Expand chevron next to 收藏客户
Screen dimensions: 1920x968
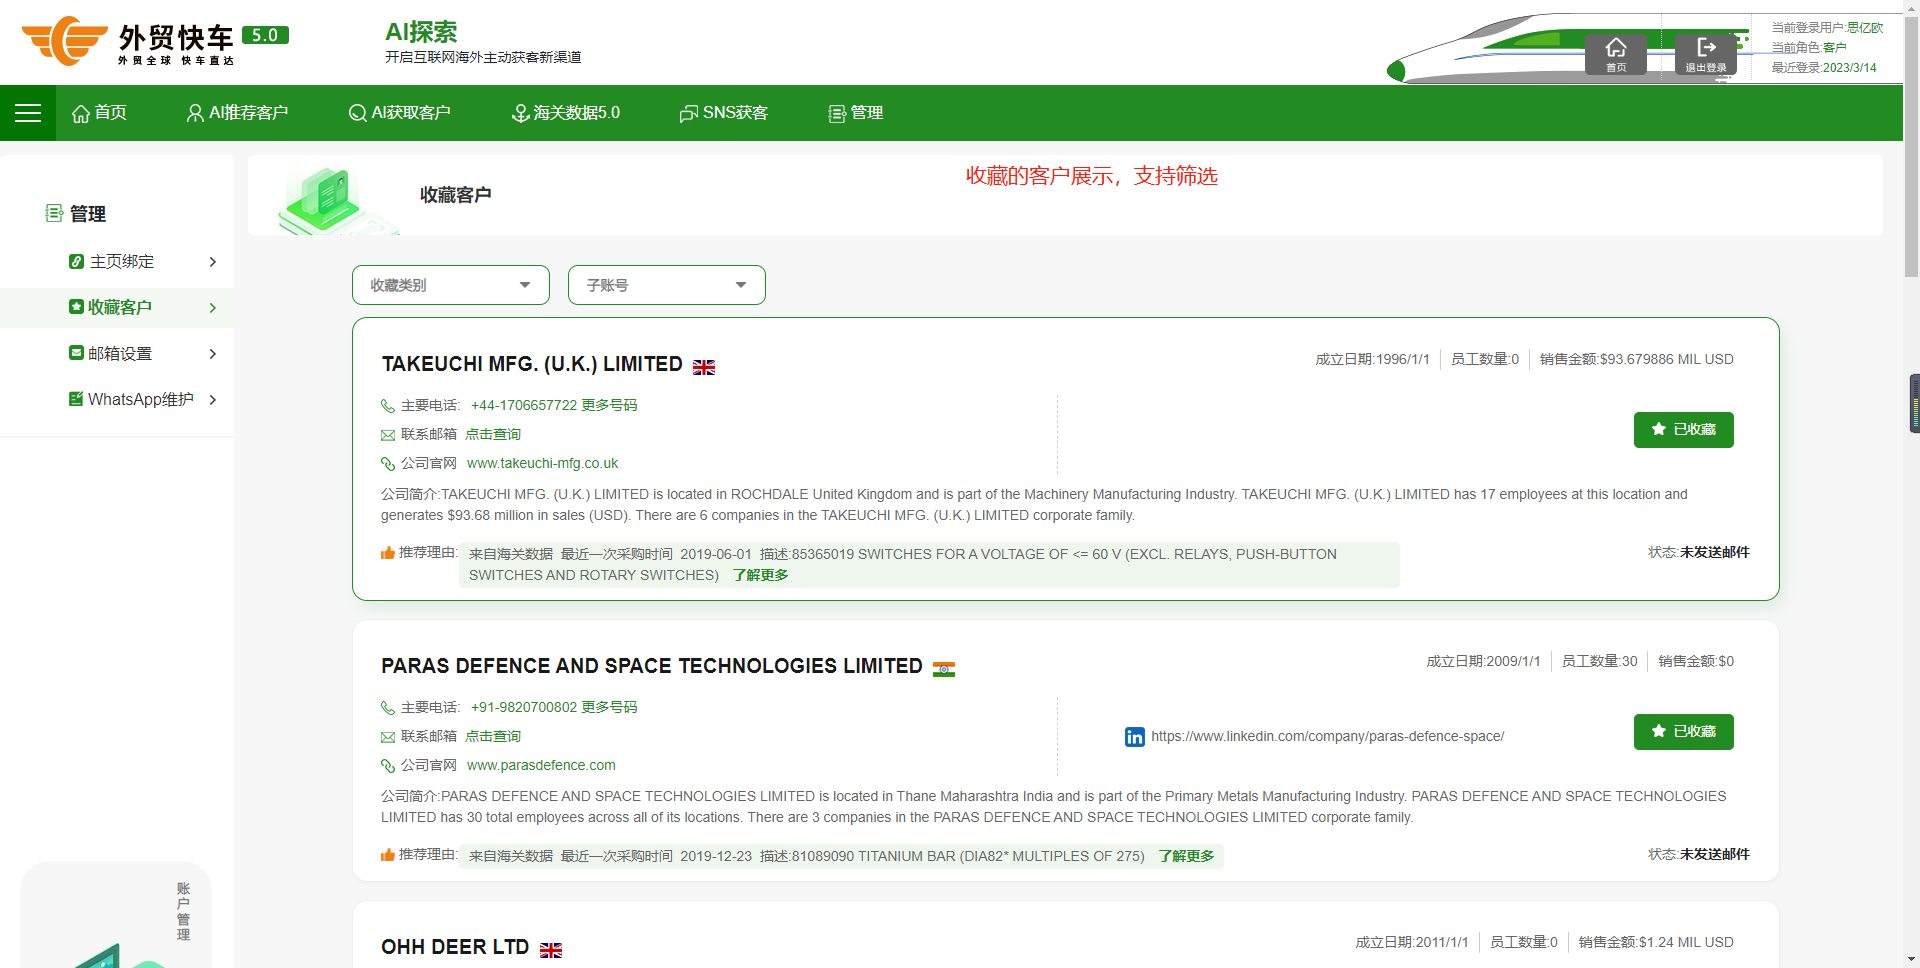pos(213,308)
